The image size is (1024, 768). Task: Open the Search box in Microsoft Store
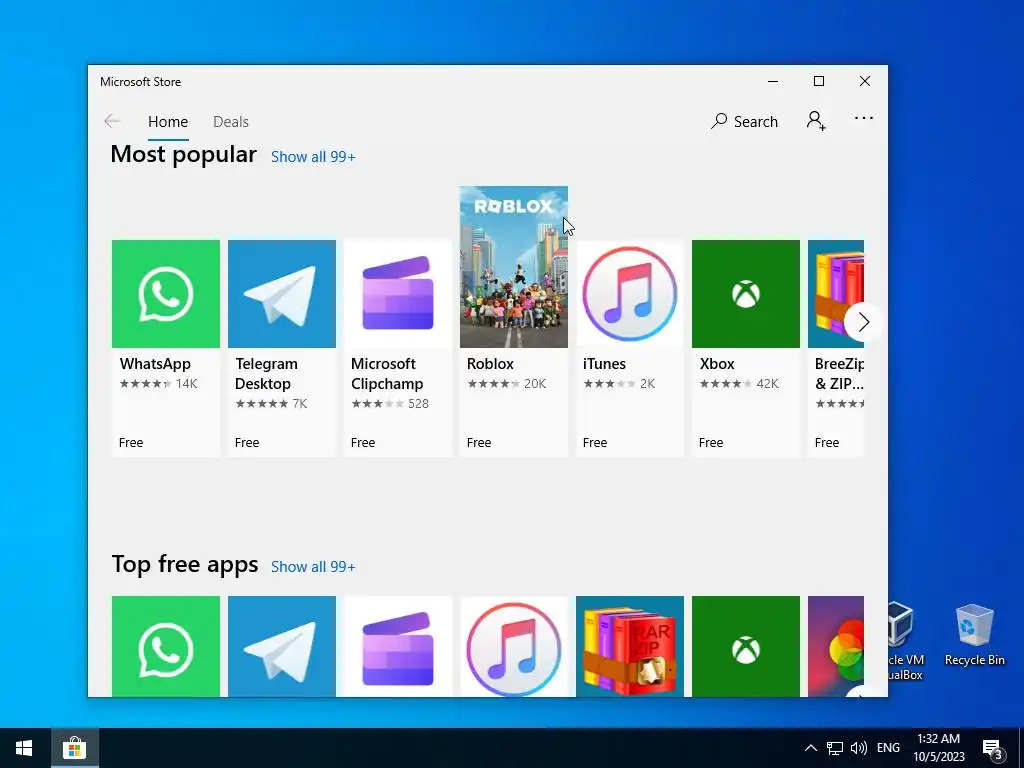(x=744, y=121)
